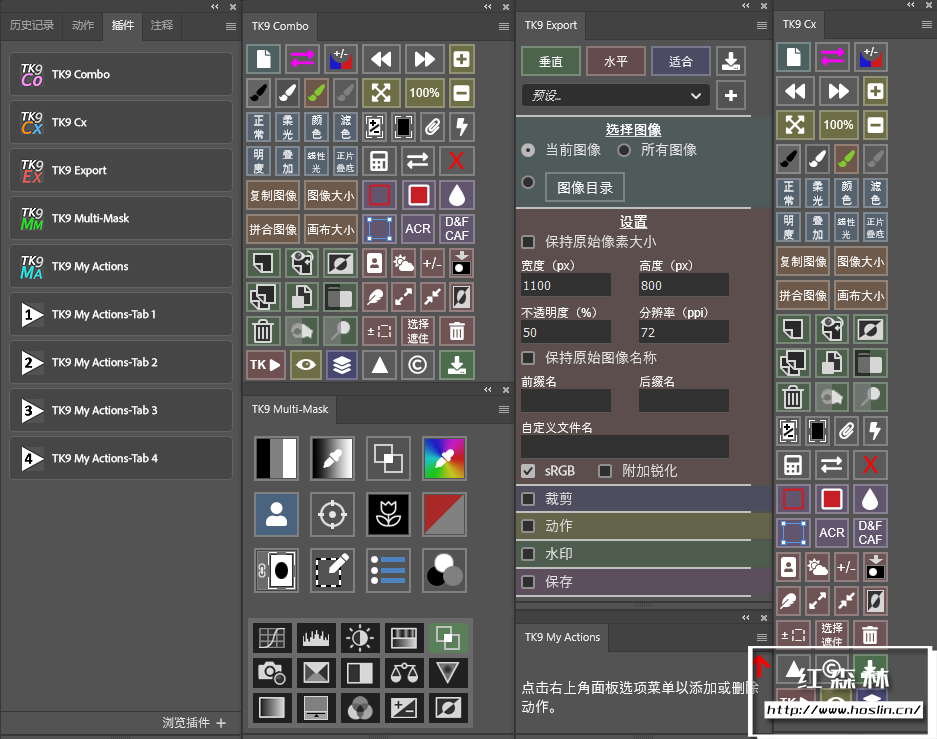Open the 动作 tab
This screenshot has width=937, height=739.
coord(84,26)
